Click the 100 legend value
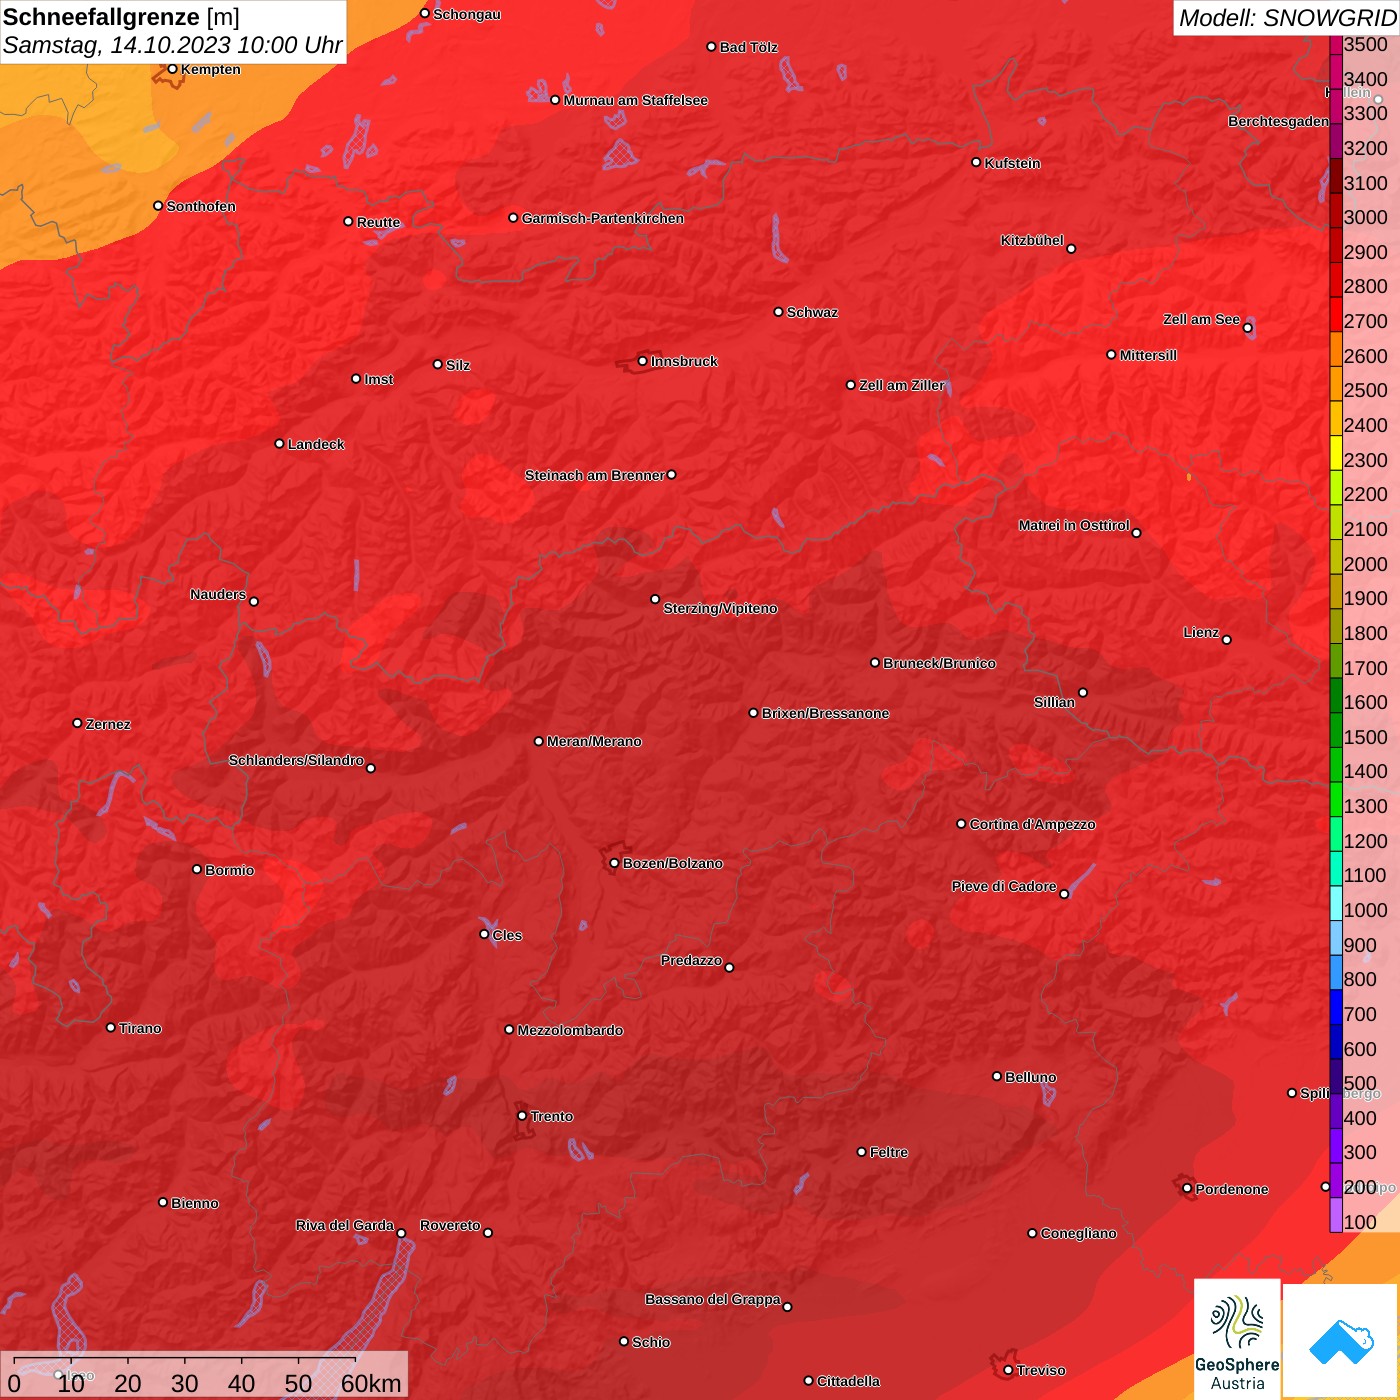The width and height of the screenshot is (1400, 1400). pos(1360,1222)
